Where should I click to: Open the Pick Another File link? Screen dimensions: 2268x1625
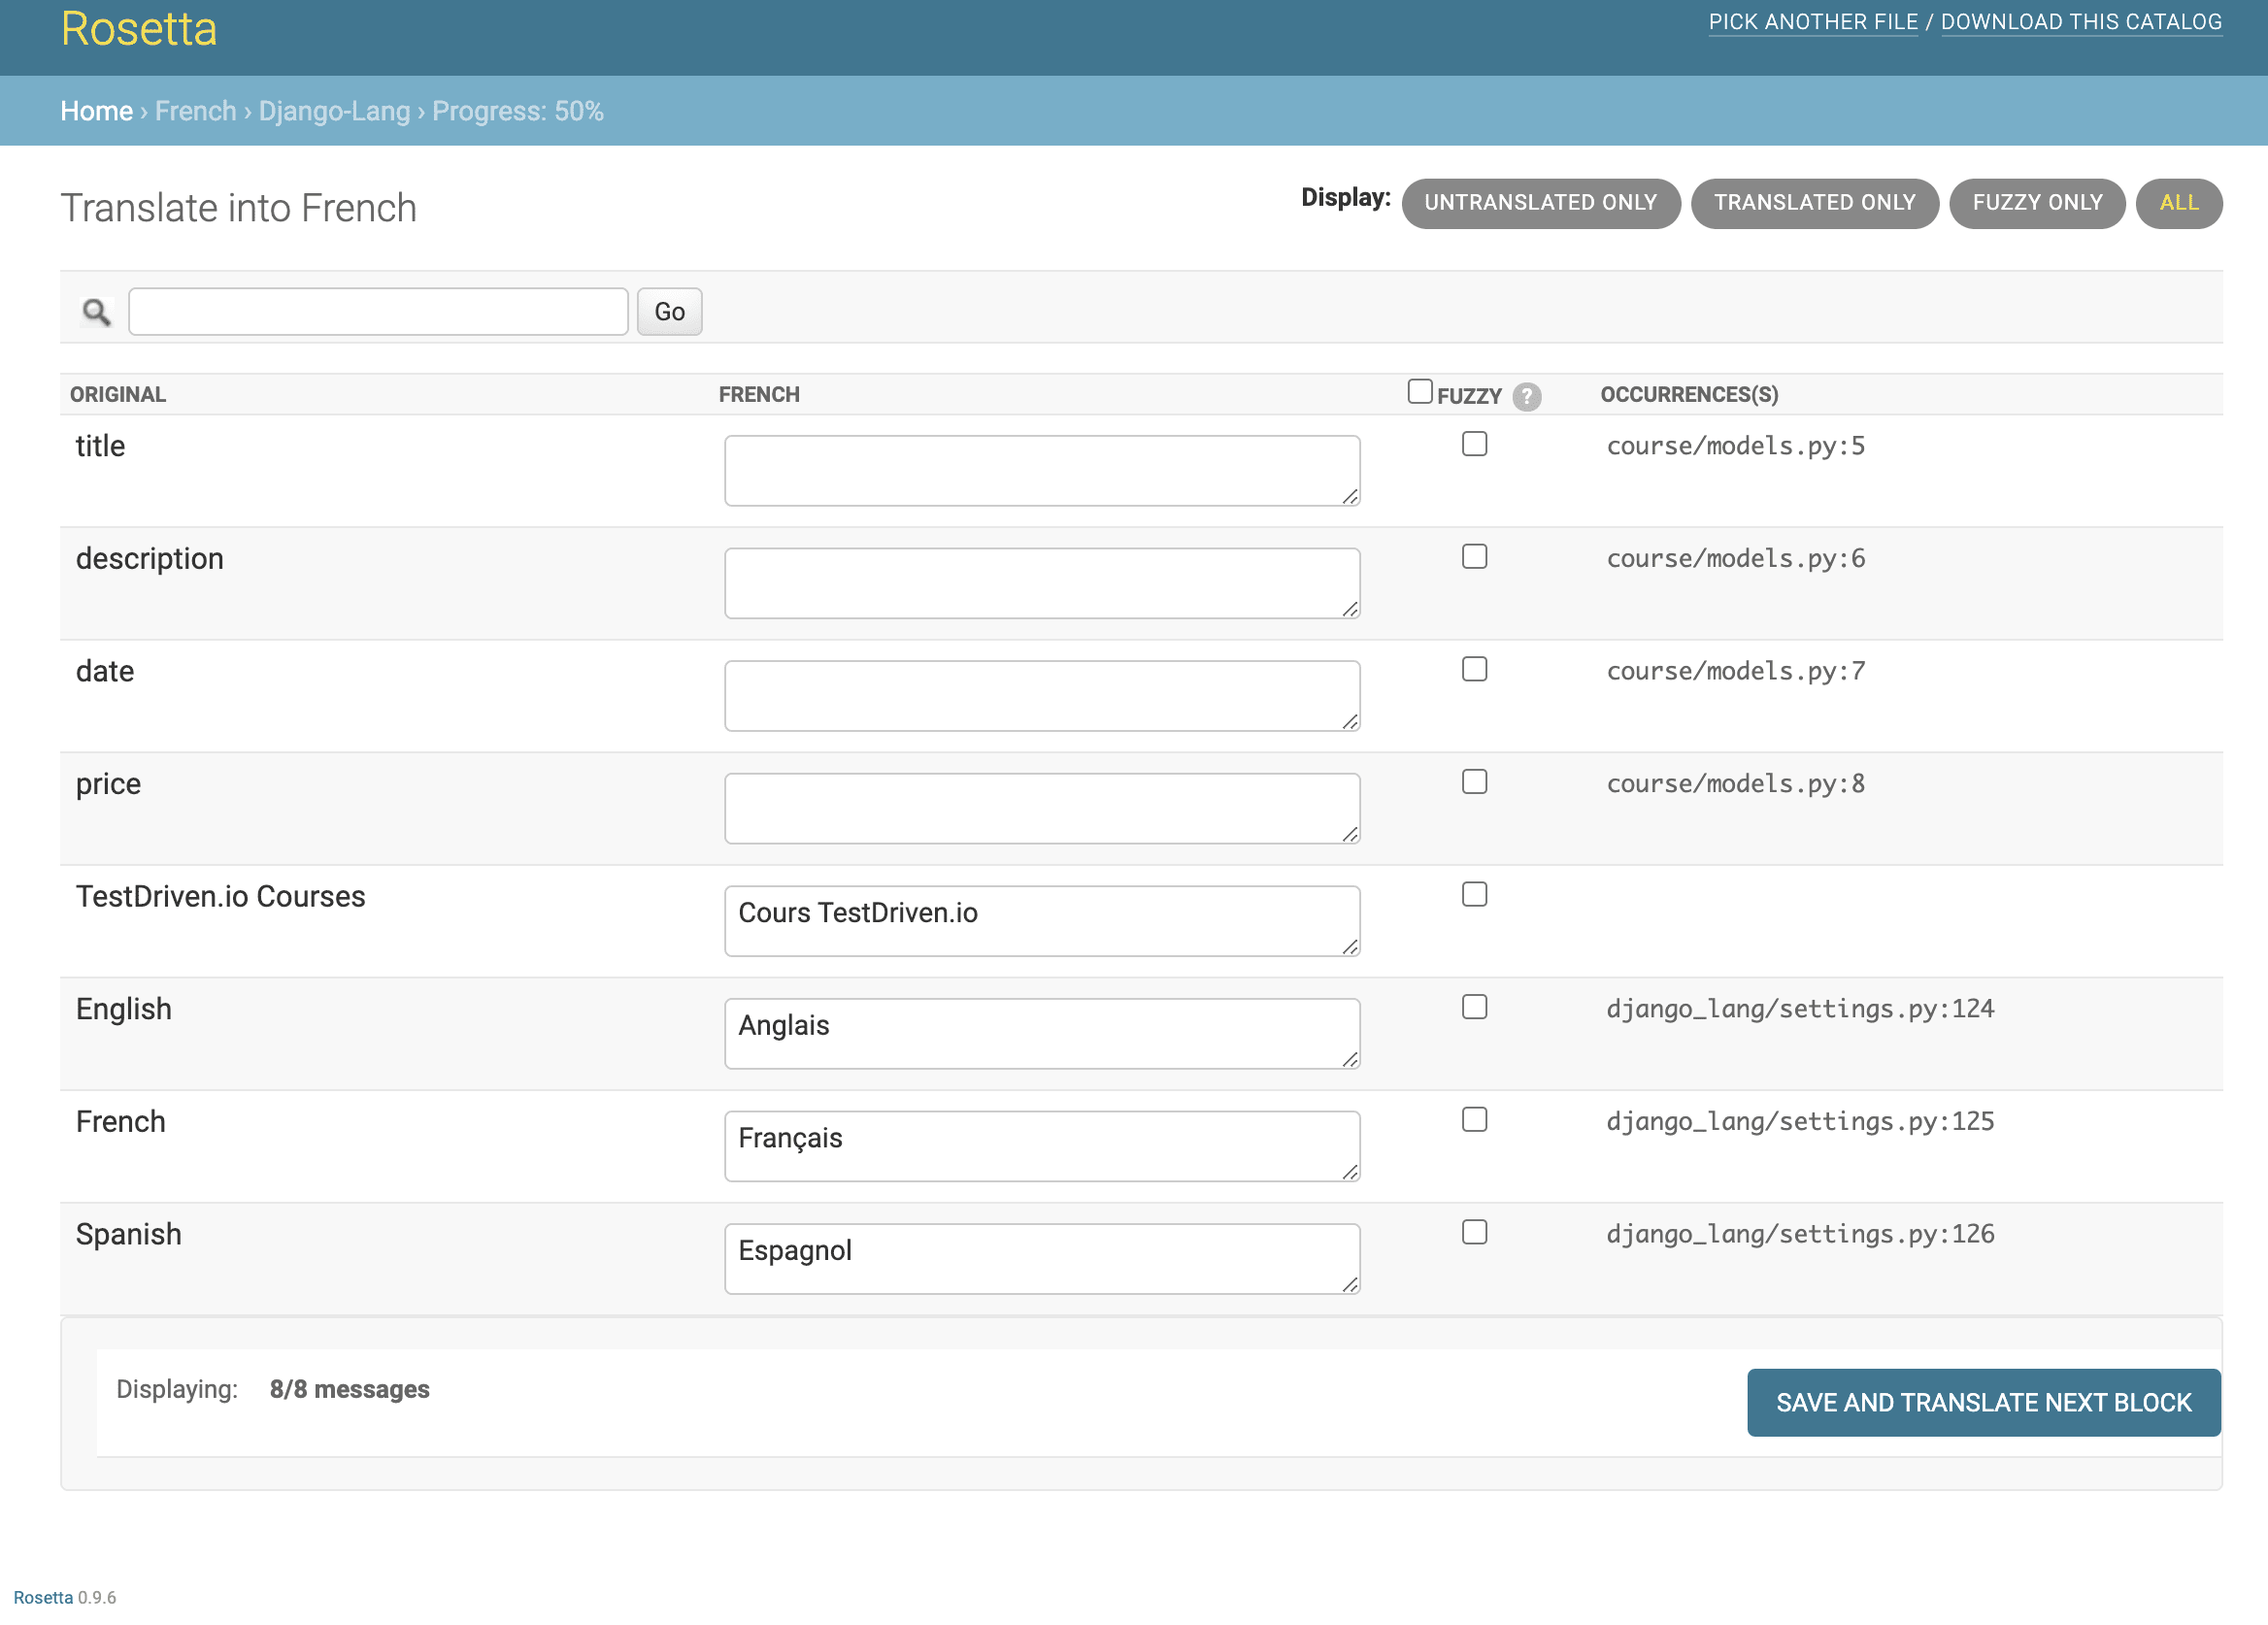tap(1812, 22)
